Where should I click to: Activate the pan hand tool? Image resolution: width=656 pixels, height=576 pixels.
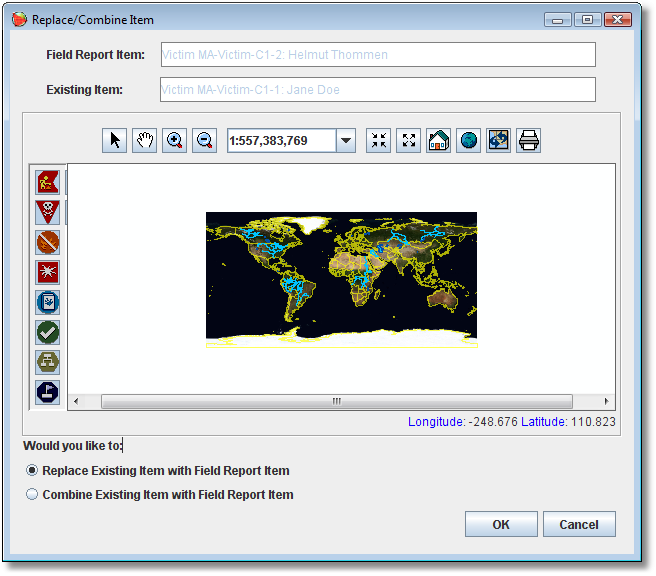click(145, 141)
